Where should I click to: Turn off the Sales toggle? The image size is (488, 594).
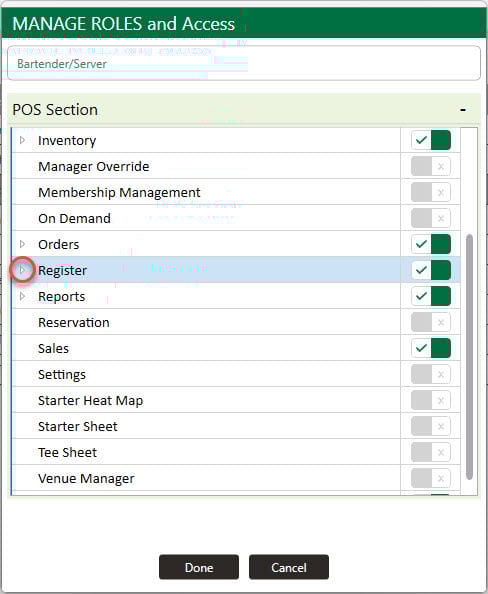[x=431, y=348]
